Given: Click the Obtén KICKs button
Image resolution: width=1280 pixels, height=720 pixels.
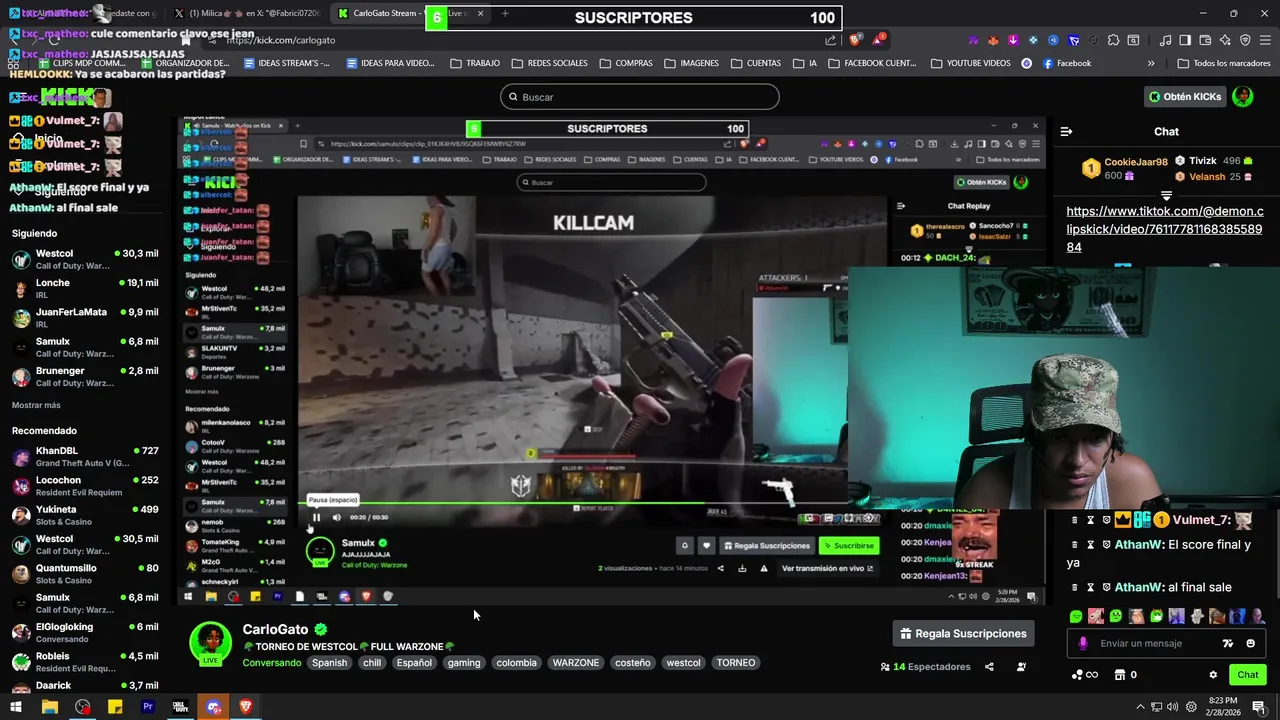Looking at the screenshot, I should (1185, 97).
